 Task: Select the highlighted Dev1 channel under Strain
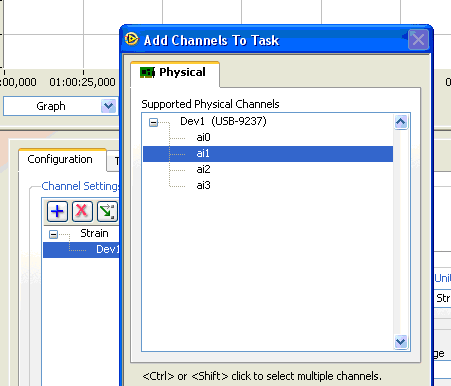[x=81, y=250]
